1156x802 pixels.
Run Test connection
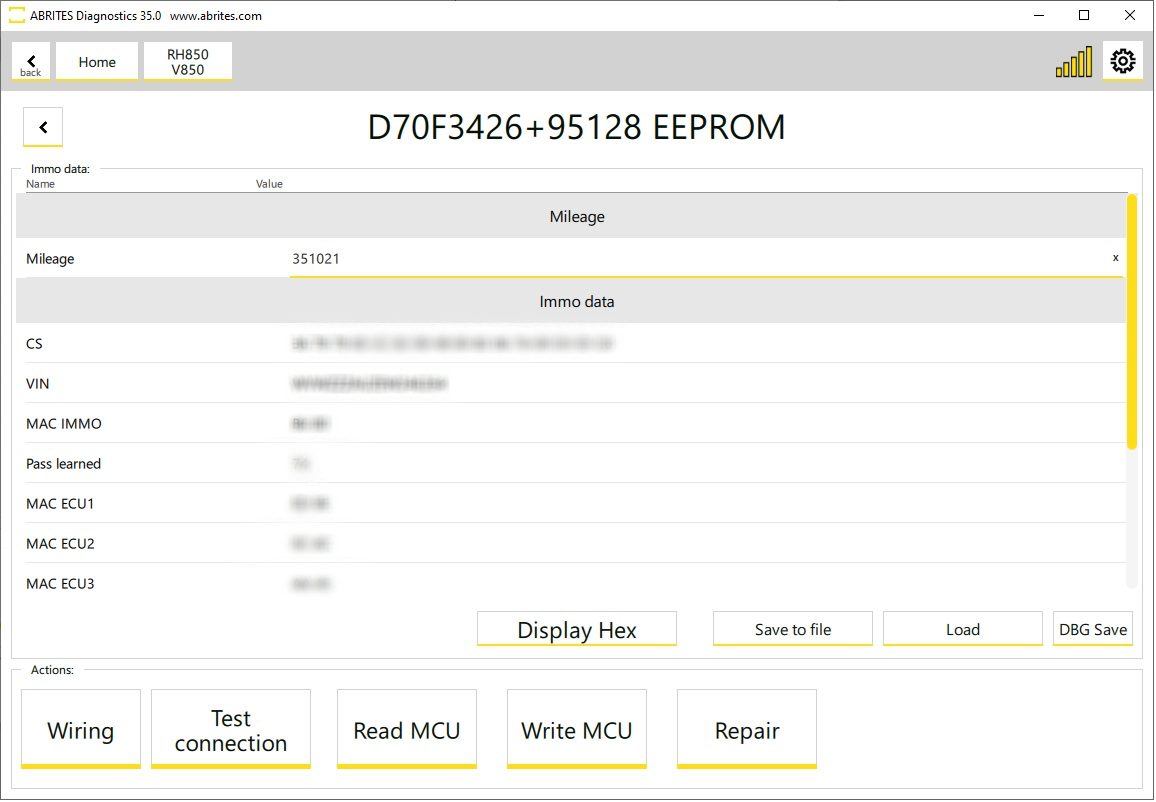tap(231, 729)
